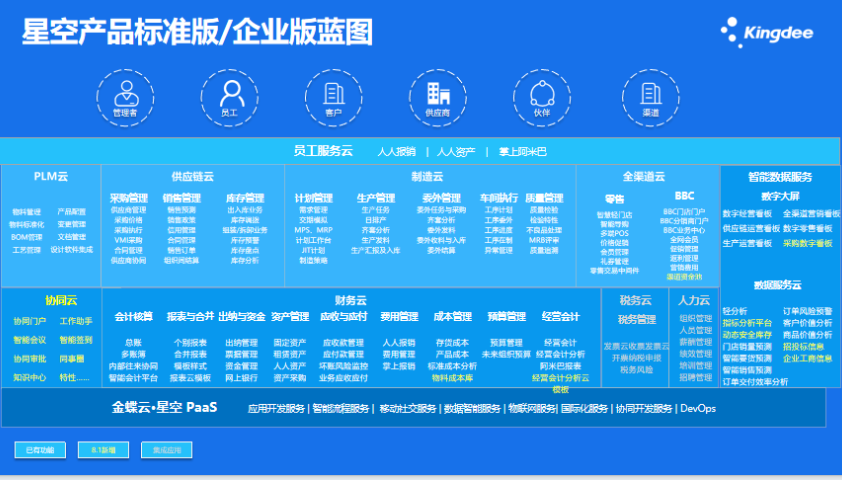Image resolution: width=842 pixels, height=480 pixels.
Task: Select the 渠道 role icon
Action: (651, 98)
